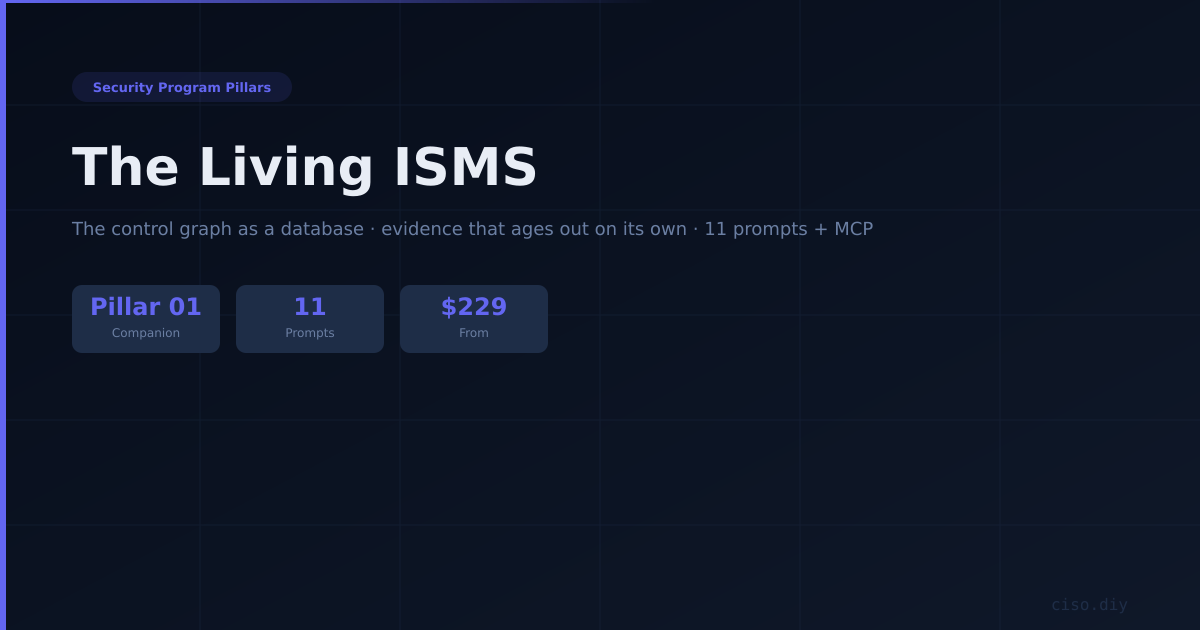Click the purple number 11 in the card
The image size is (1200, 630).
click(310, 307)
